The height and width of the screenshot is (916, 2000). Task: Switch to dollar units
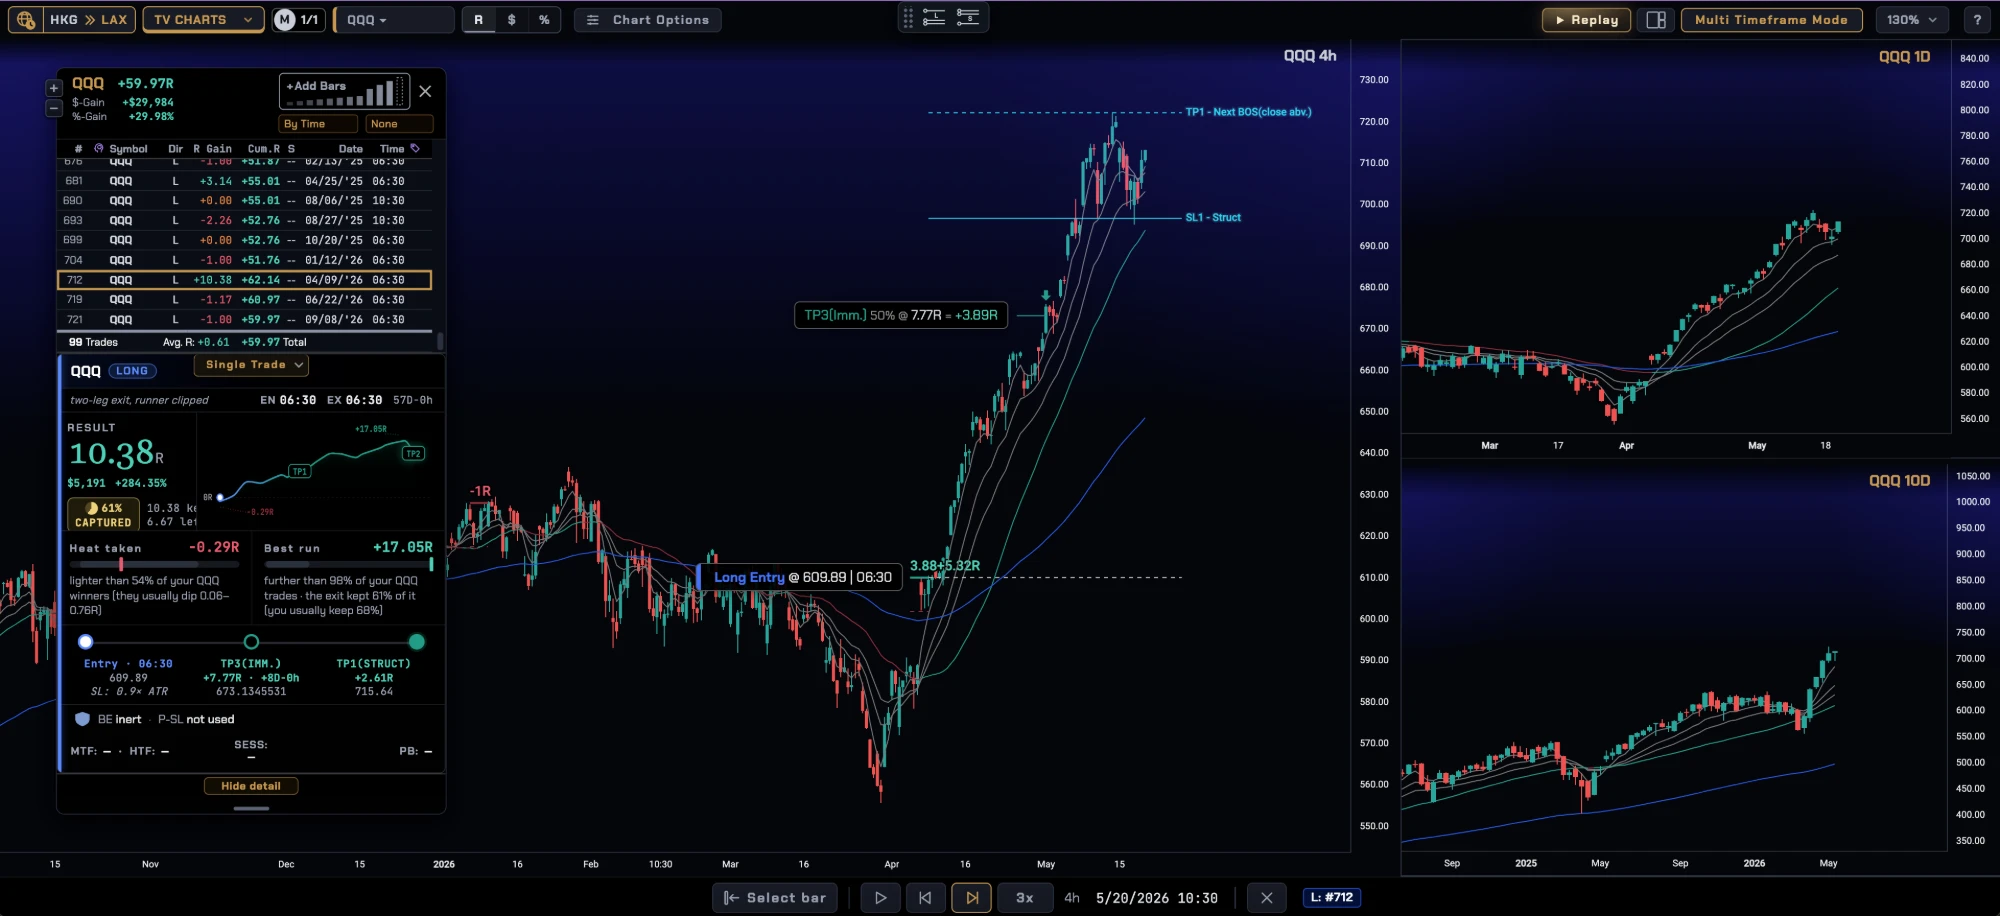[x=511, y=20]
